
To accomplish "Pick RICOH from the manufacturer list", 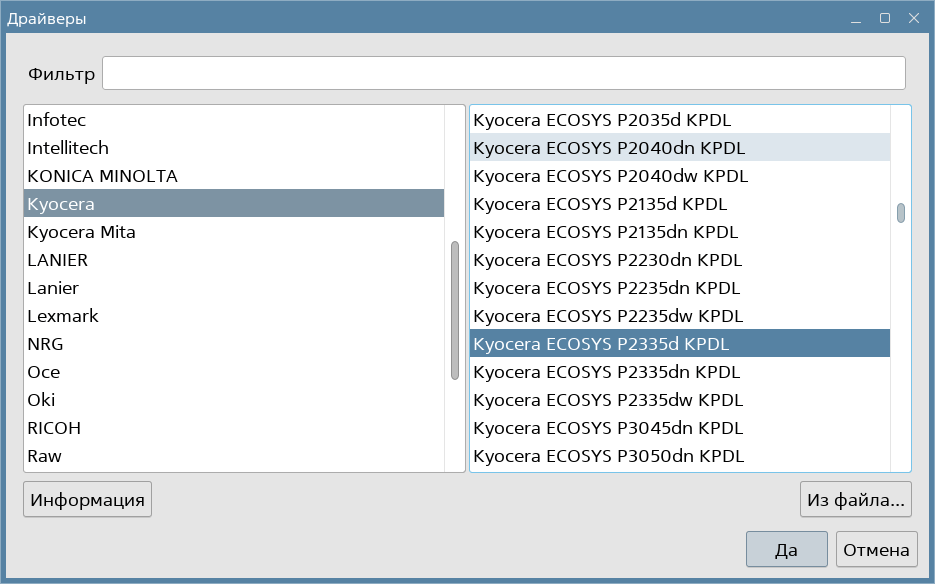I will pyautogui.click(x=54, y=428).
